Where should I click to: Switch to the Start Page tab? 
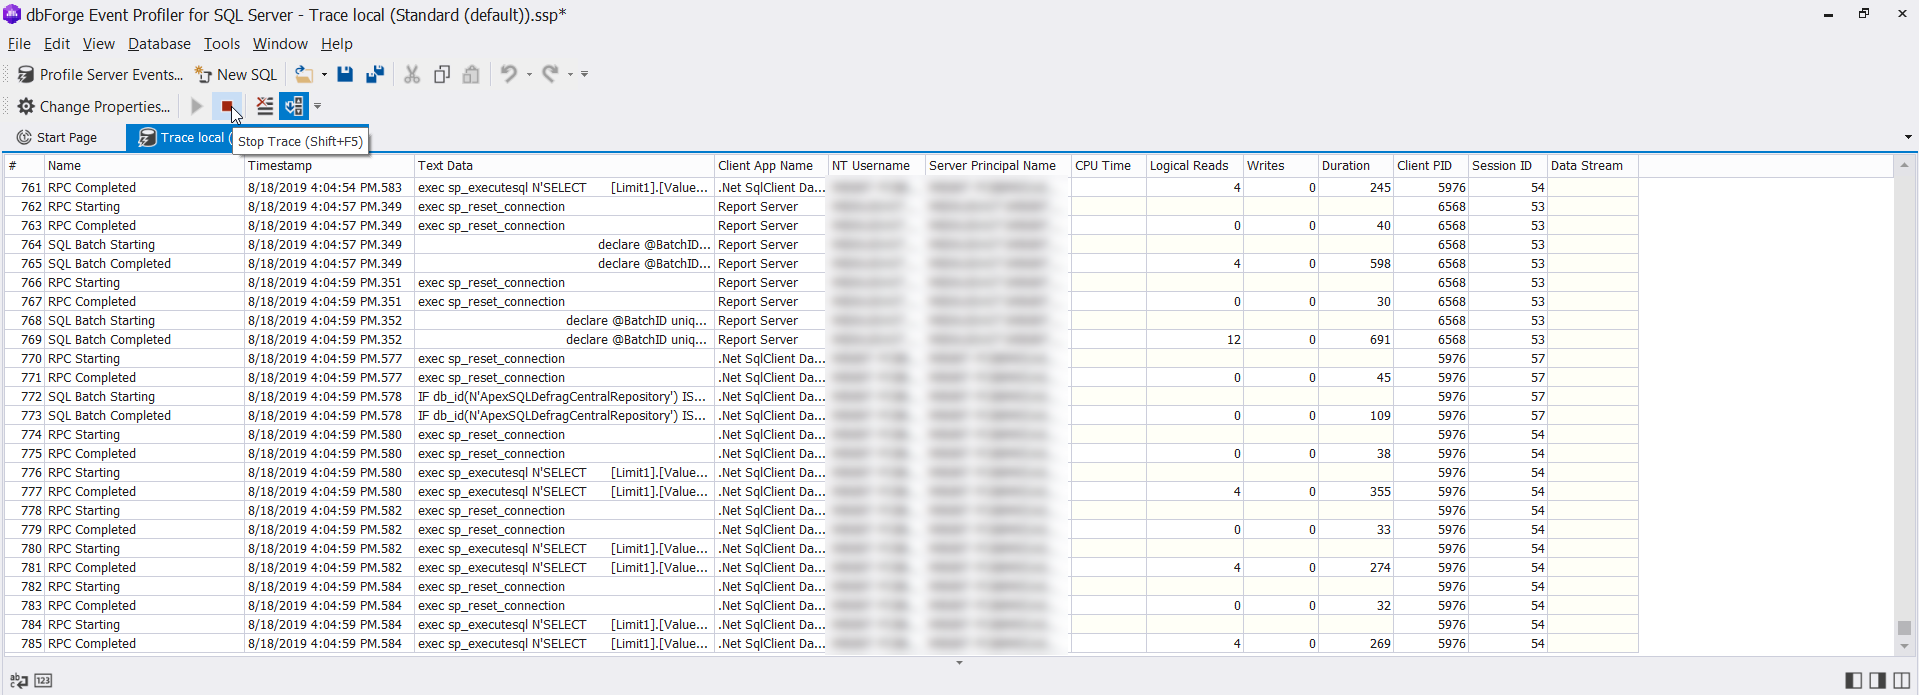58,138
